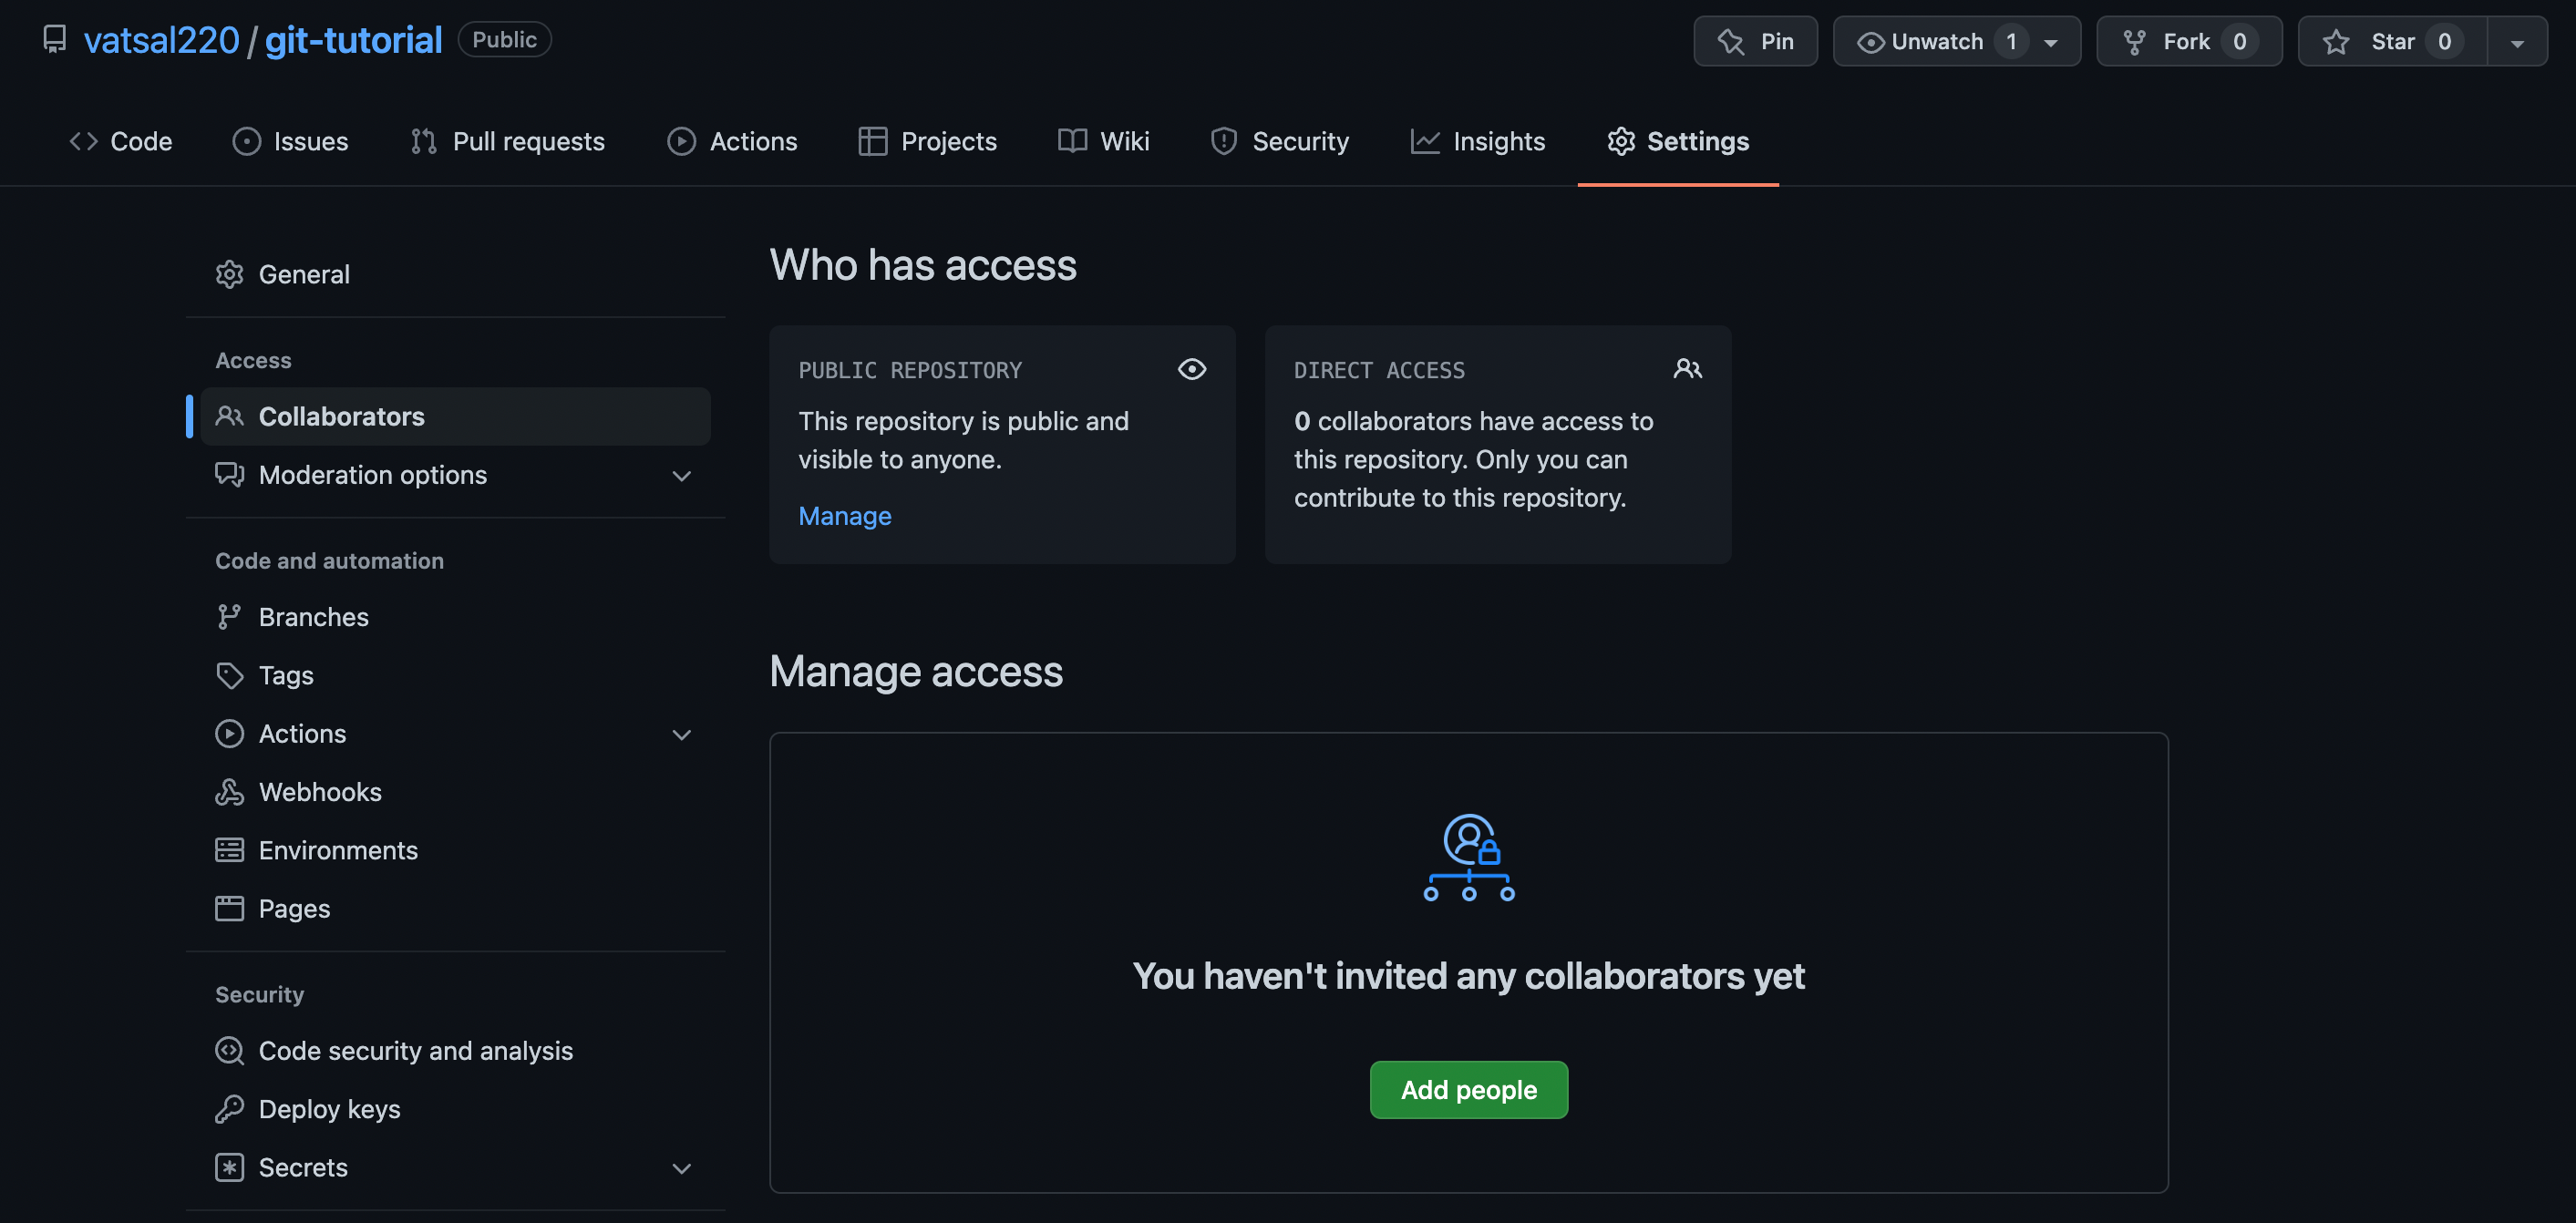Click the Moderation options comment icon
Viewport: 2576px width, 1223px height.
click(230, 474)
